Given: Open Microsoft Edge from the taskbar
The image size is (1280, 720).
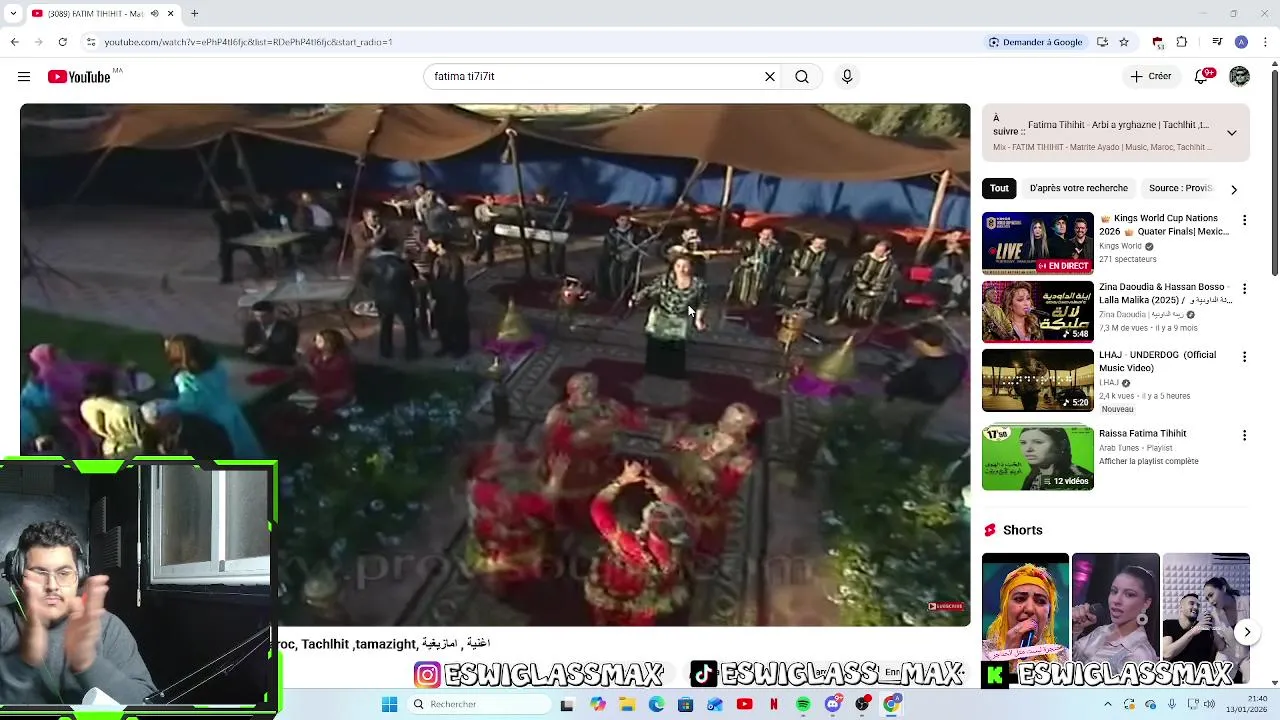Looking at the screenshot, I should [x=656, y=704].
